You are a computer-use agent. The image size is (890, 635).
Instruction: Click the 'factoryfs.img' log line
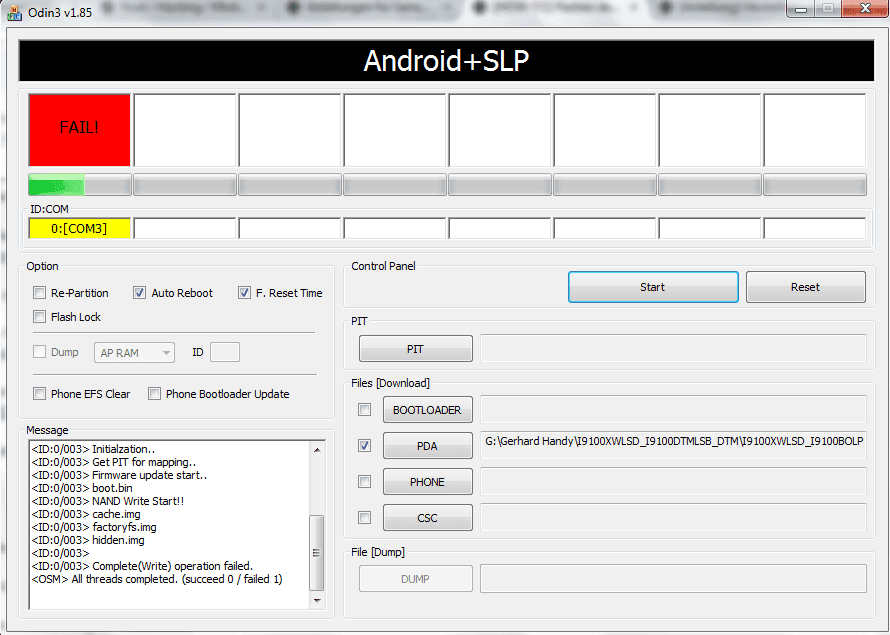pos(94,527)
